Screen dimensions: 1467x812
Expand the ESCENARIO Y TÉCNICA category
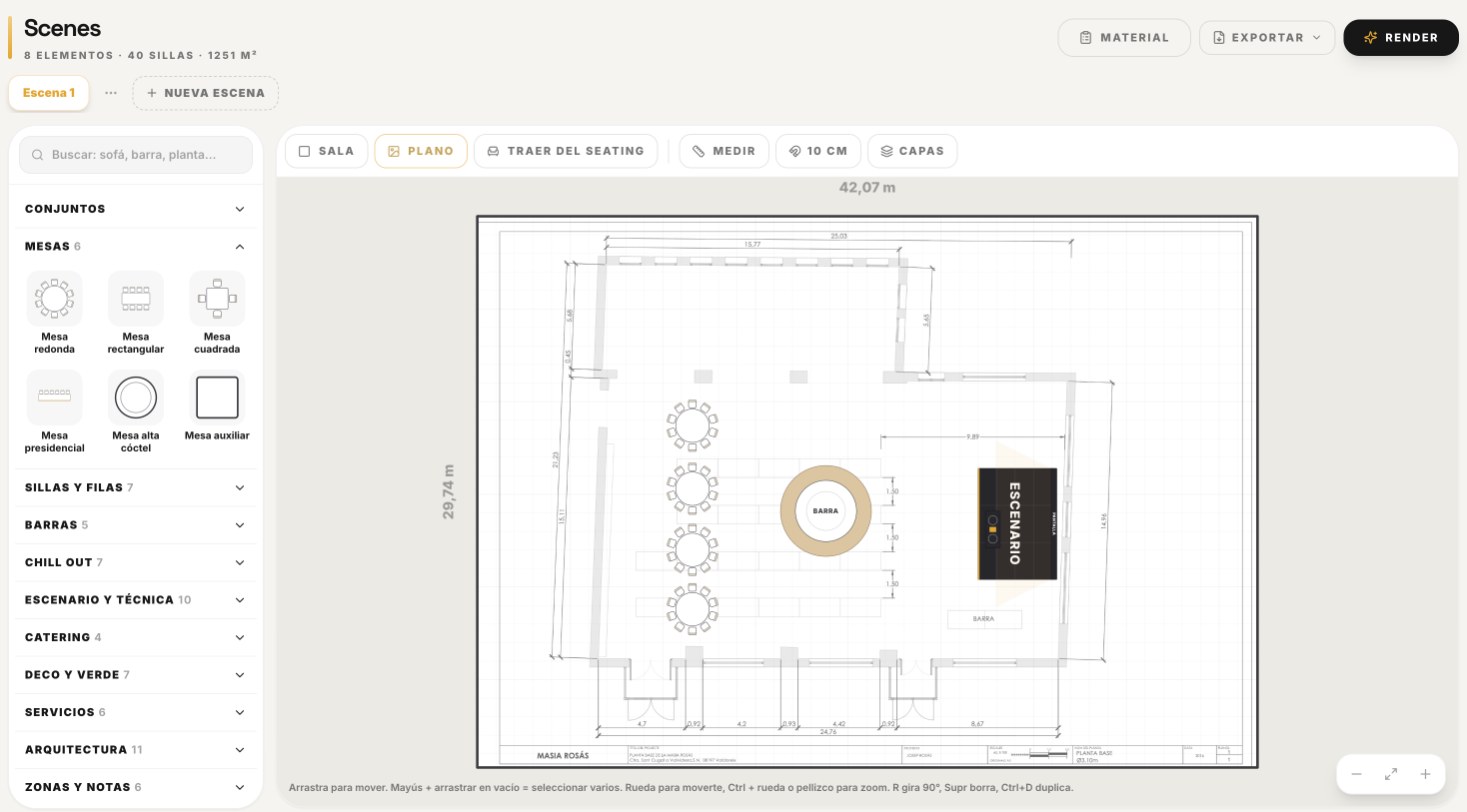[x=135, y=600]
